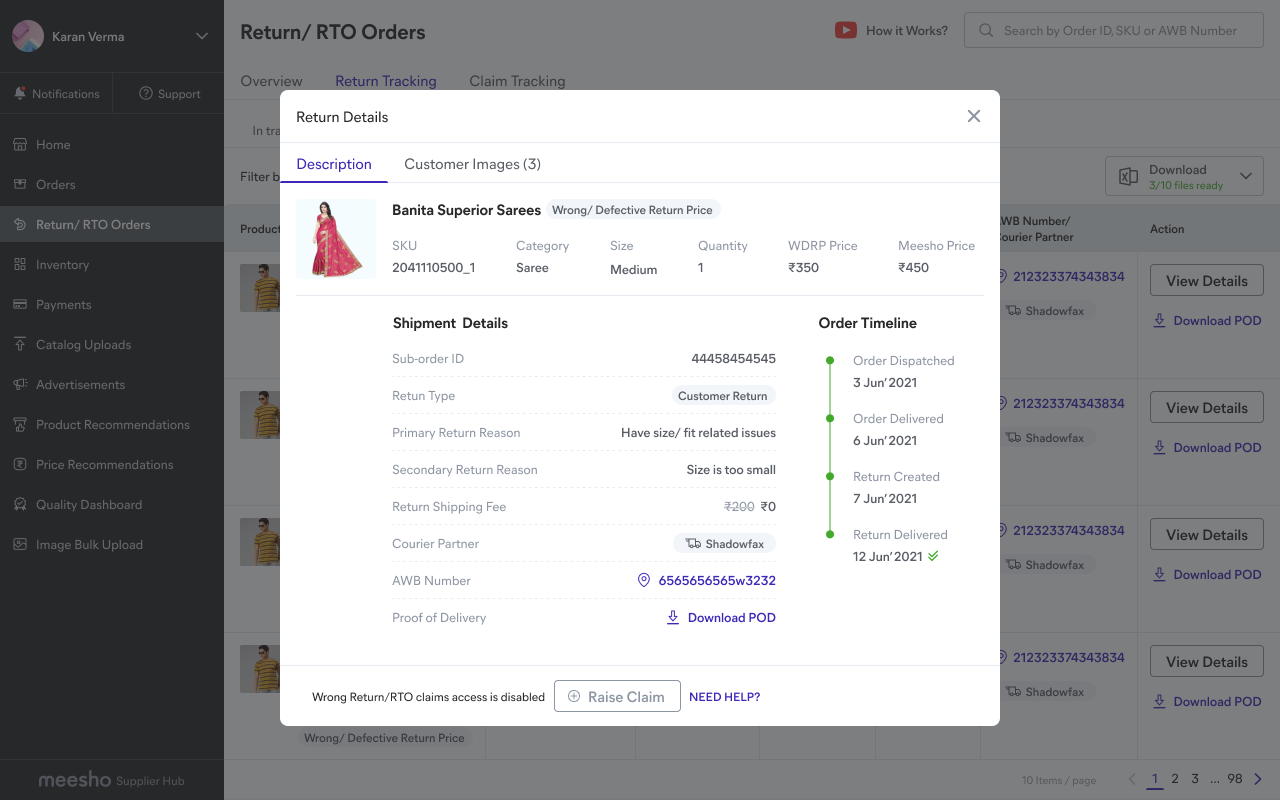Viewport: 1280px width, 800px height.
Task: Click the AWB location pin icon in dialog
Action: [644, 580]
